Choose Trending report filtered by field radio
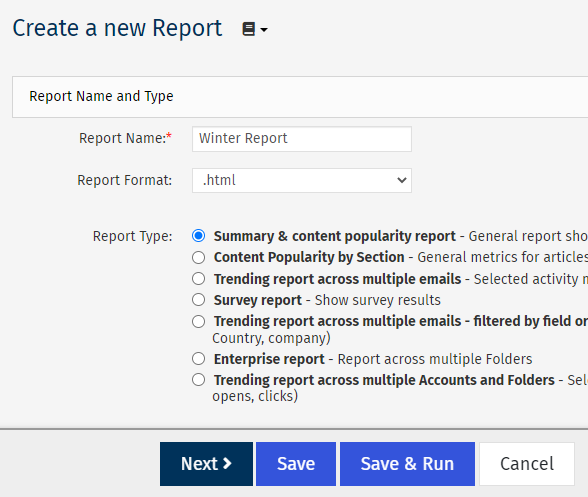Image resolution: width=588 pixels, height=497 pixels. point(198,321)
